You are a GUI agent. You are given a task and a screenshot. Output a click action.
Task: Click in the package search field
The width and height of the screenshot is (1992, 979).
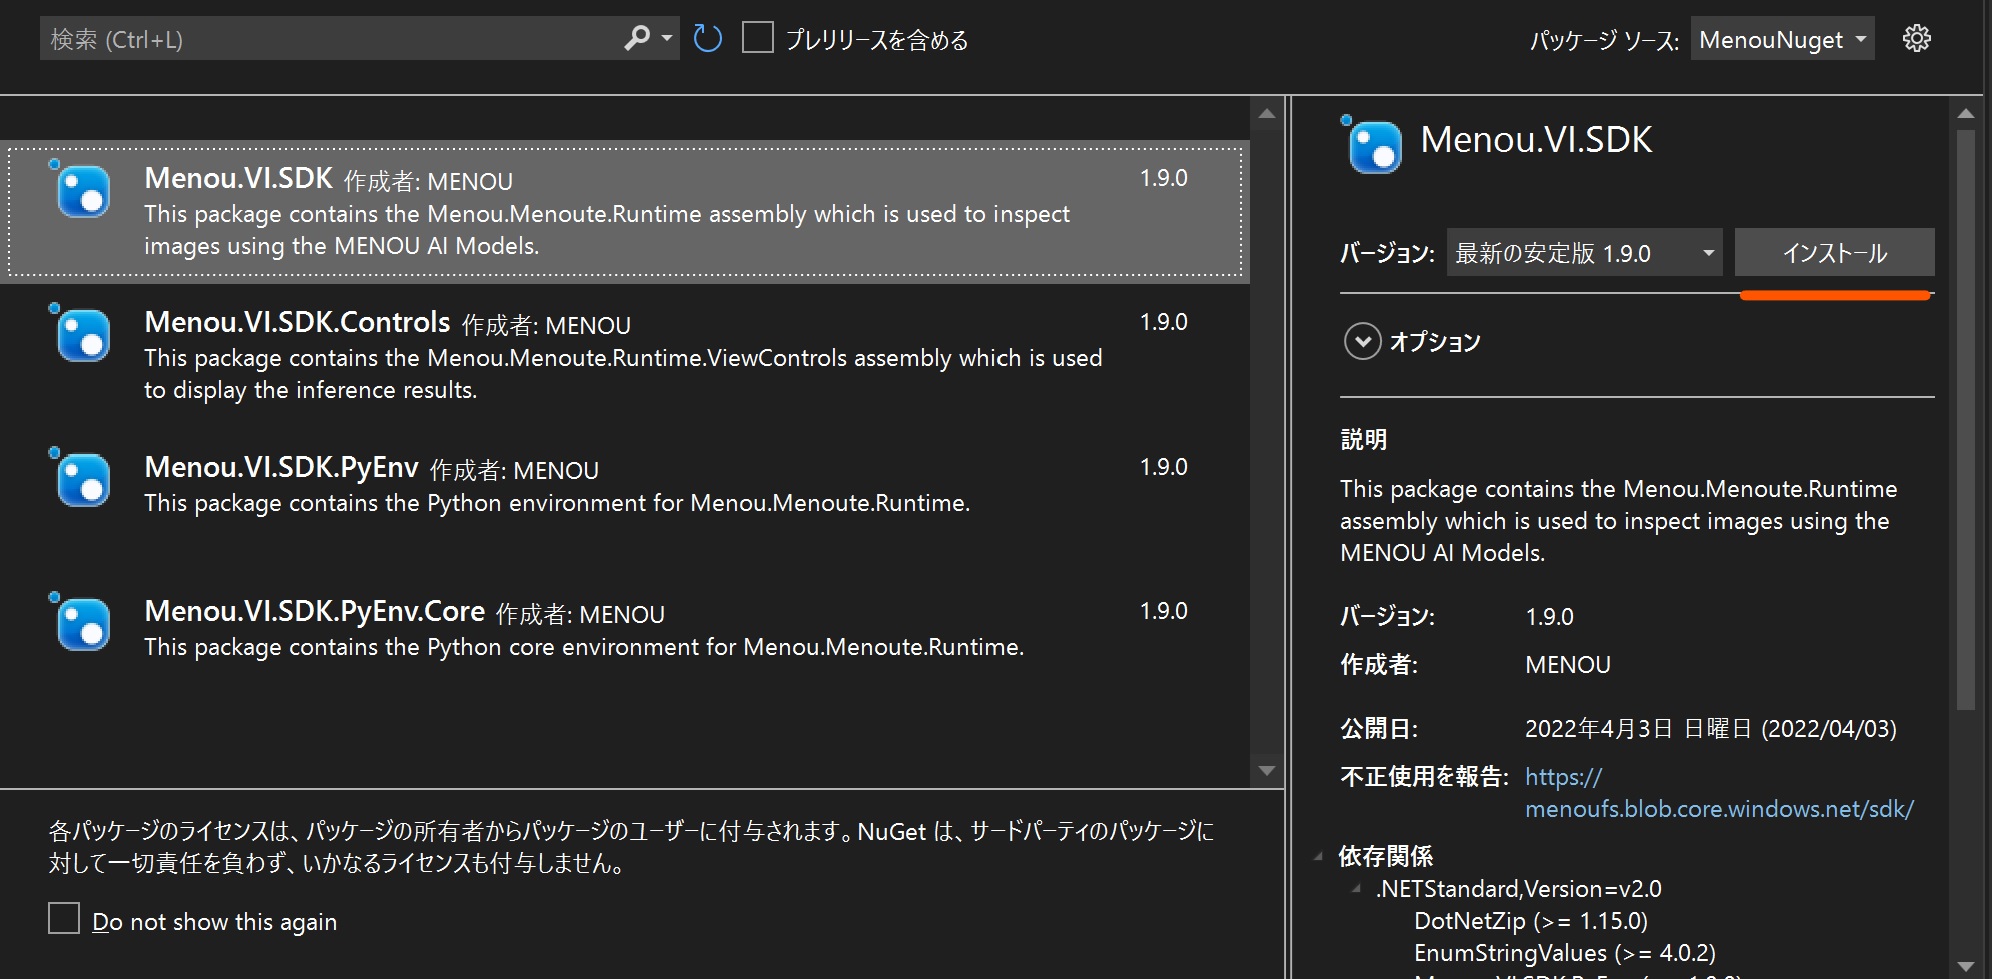click(x=330, y=39)
